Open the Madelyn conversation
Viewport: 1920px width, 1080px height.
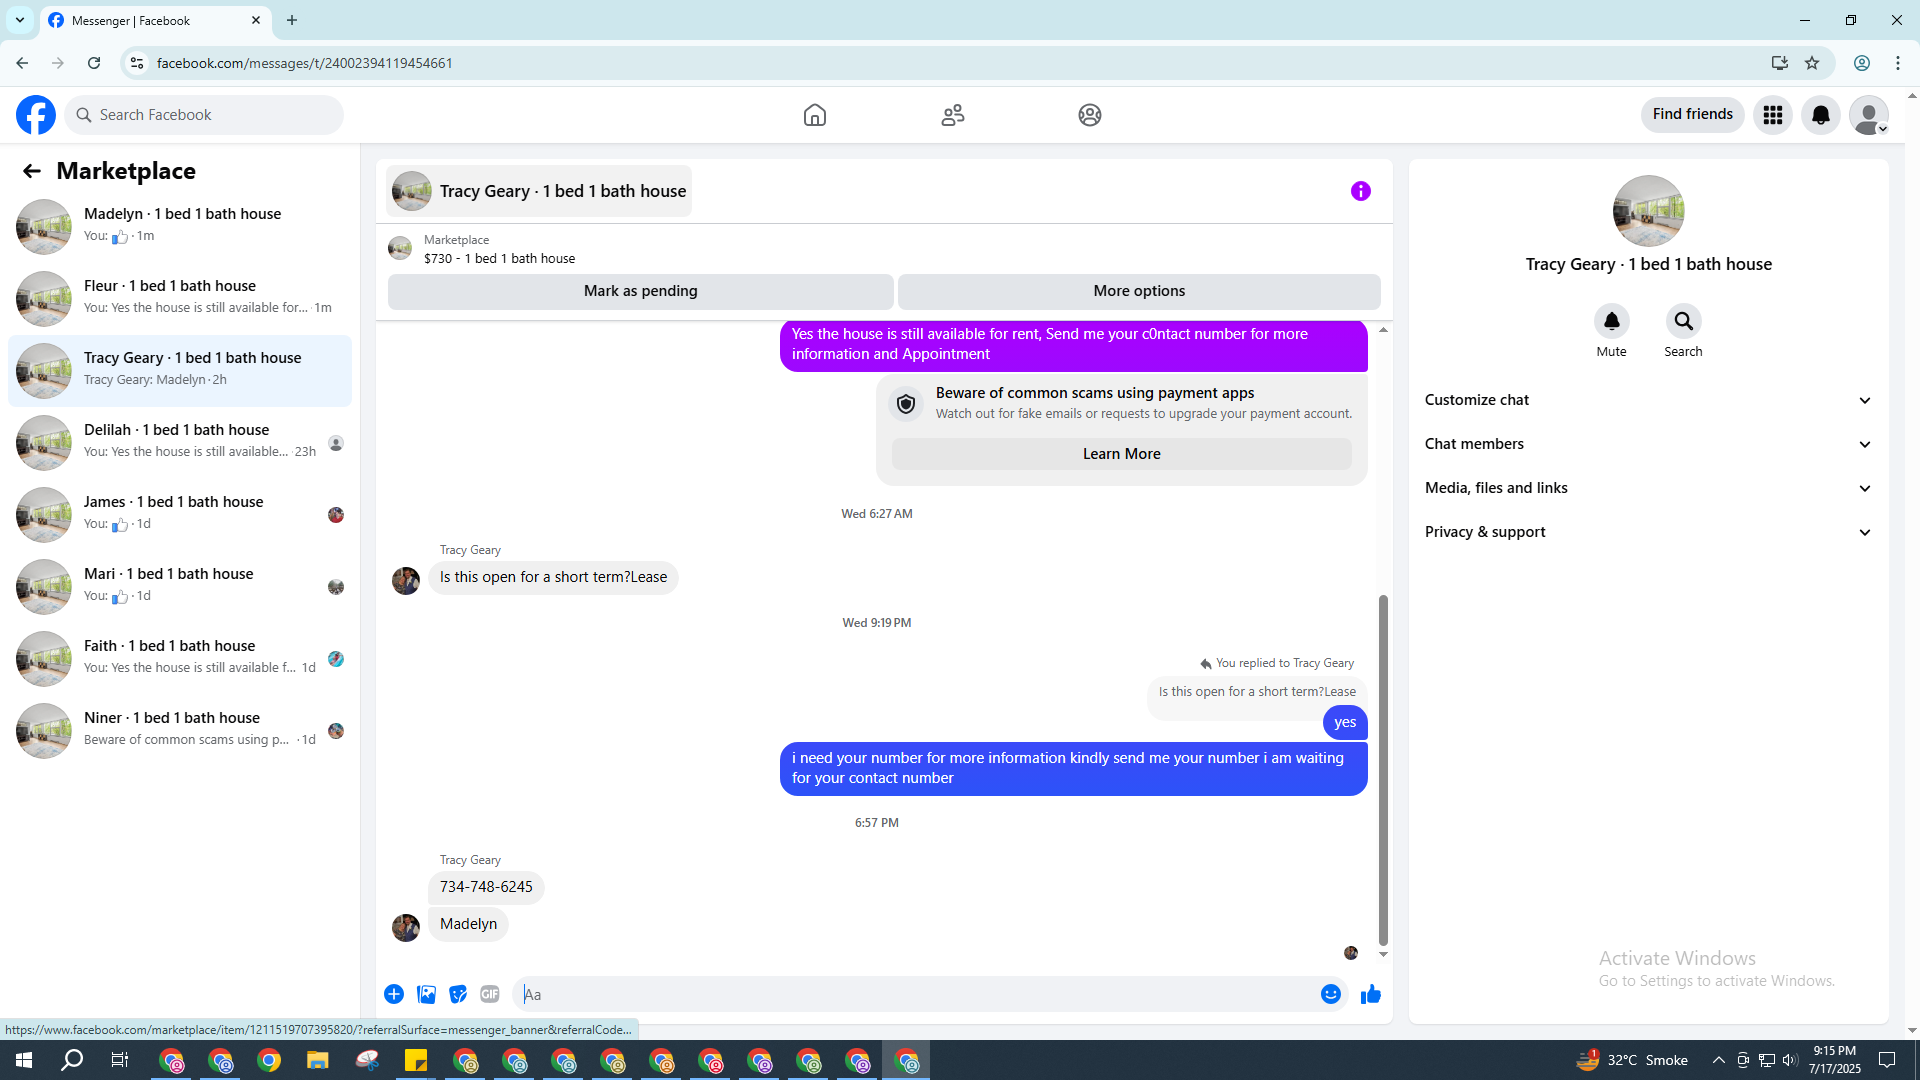tap(180, 226)
